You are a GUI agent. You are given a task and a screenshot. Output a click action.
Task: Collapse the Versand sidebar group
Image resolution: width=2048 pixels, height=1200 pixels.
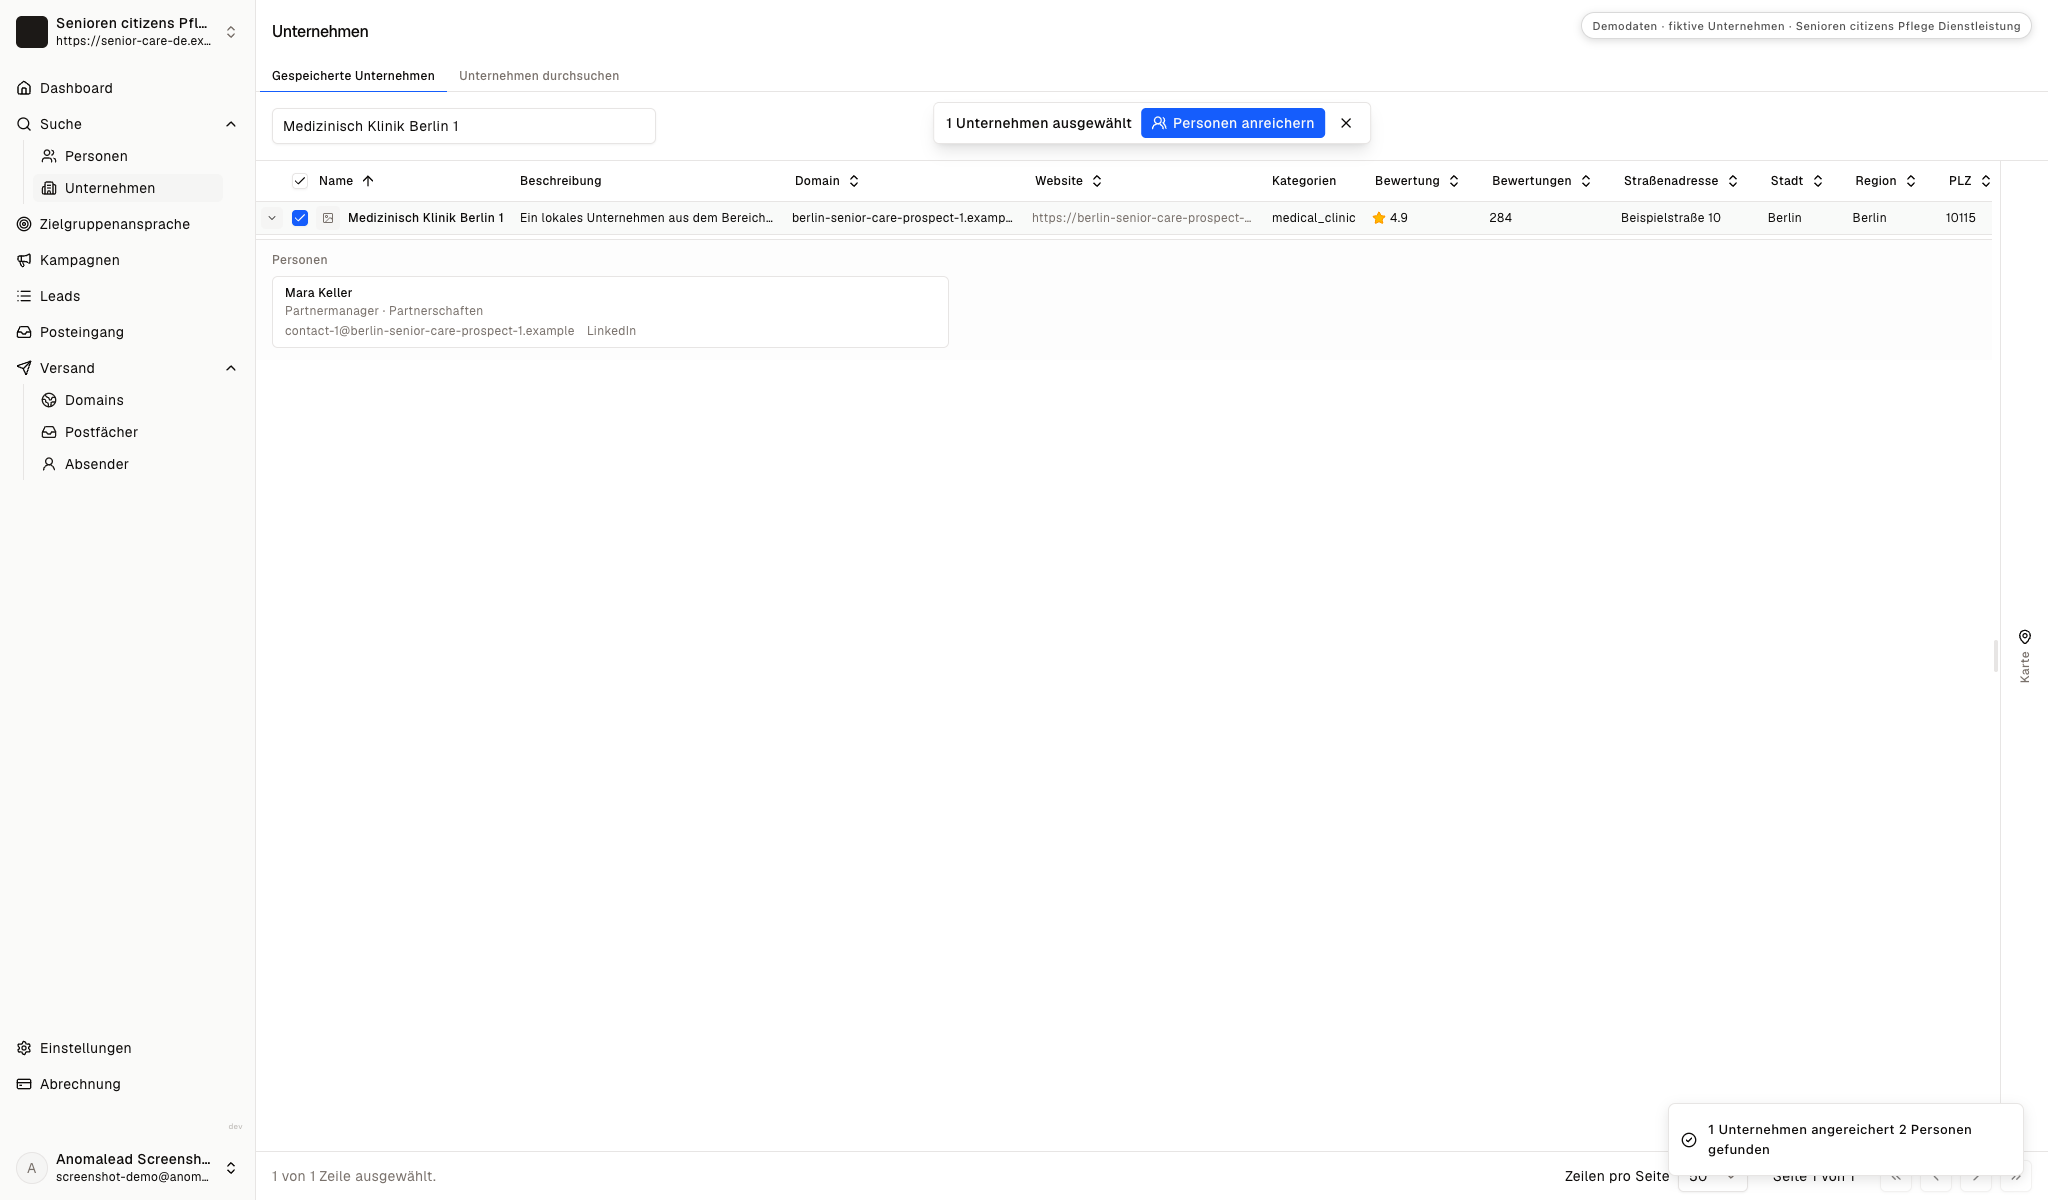231,368
